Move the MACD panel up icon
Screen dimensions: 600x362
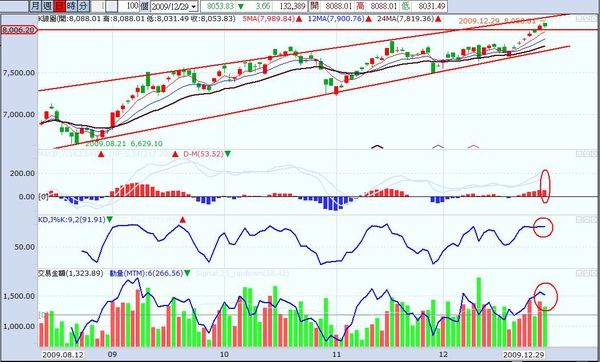click(x=586, y=154)
